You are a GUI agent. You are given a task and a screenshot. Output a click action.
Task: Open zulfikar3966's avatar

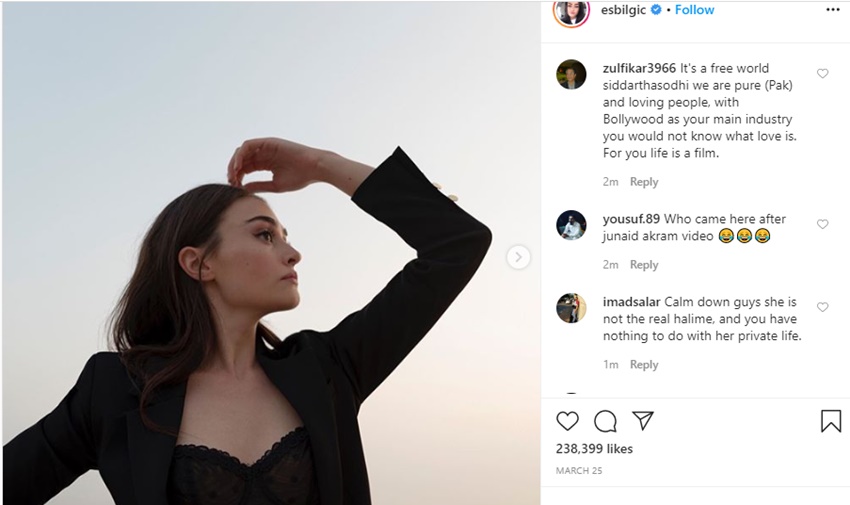571,75
